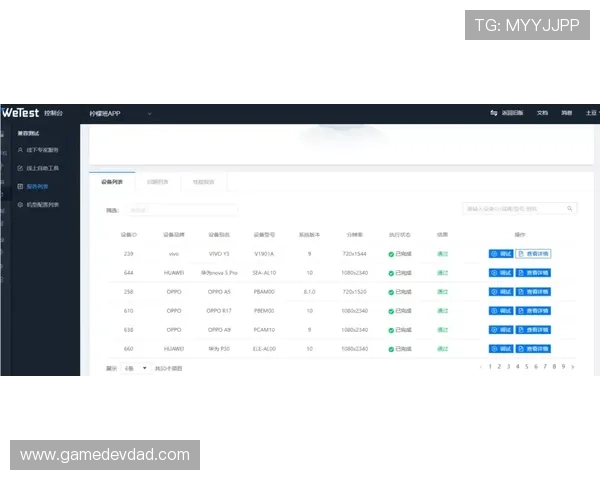Go to page 1
This screenshot has height=480, width=600.
click(490, 367)
